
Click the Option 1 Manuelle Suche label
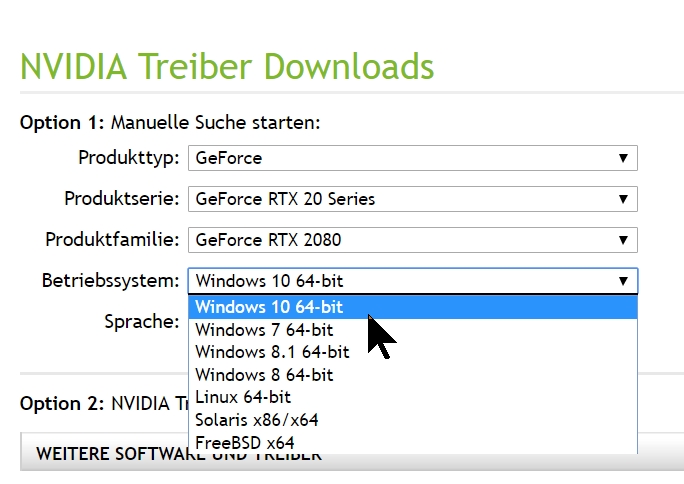[170, 123]
